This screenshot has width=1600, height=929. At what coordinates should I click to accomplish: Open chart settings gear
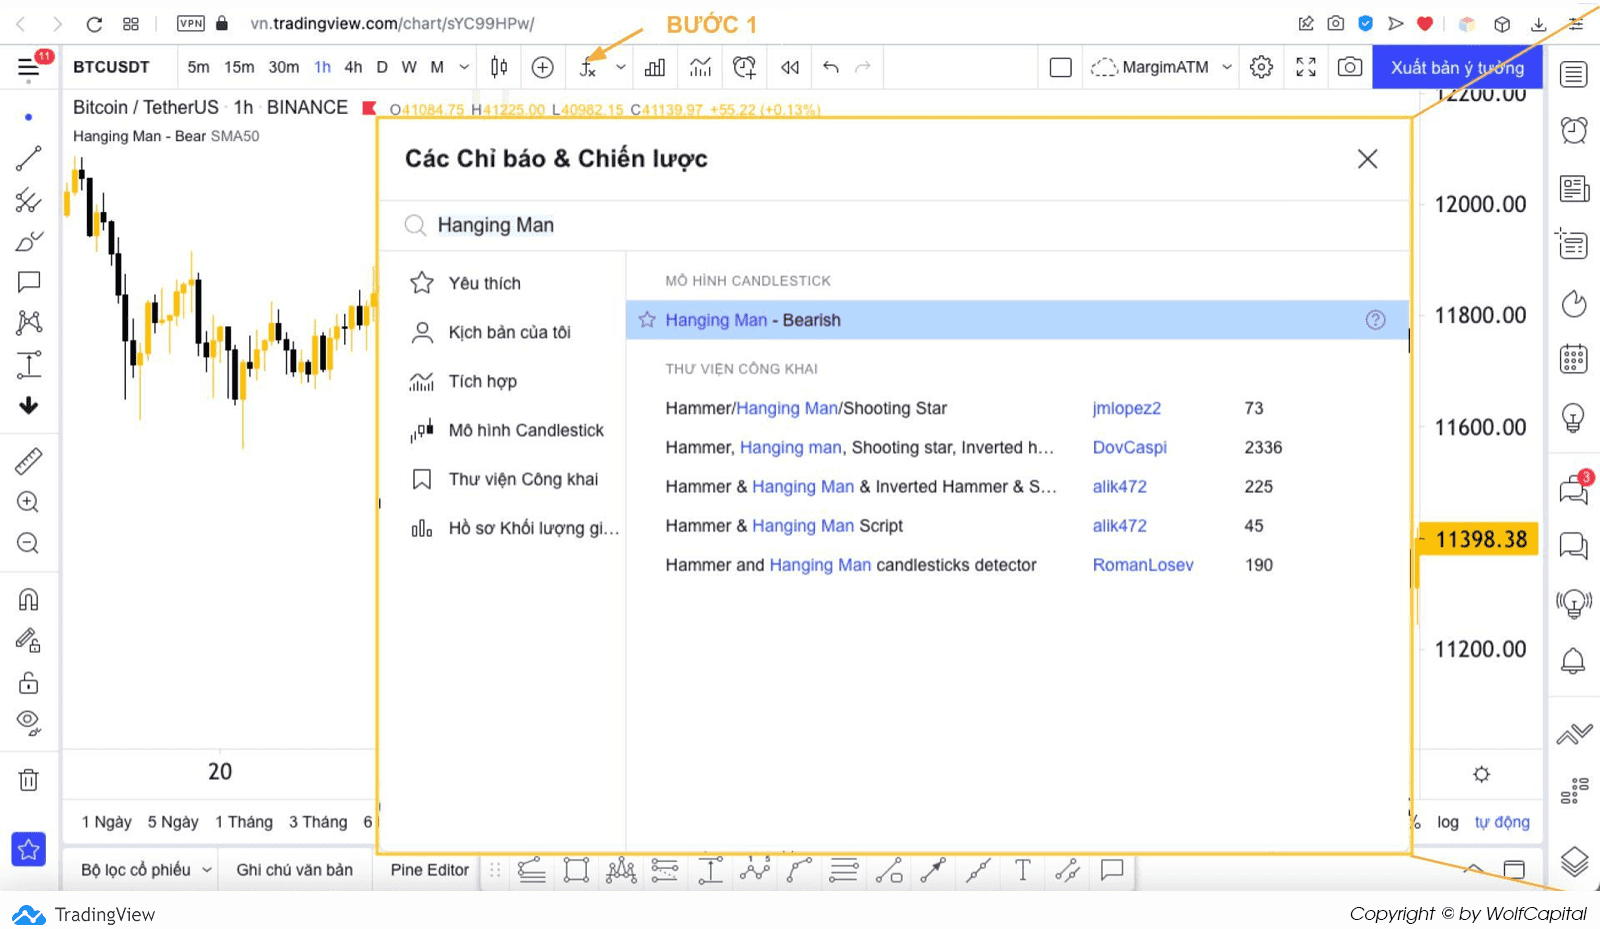point(1262,67)
